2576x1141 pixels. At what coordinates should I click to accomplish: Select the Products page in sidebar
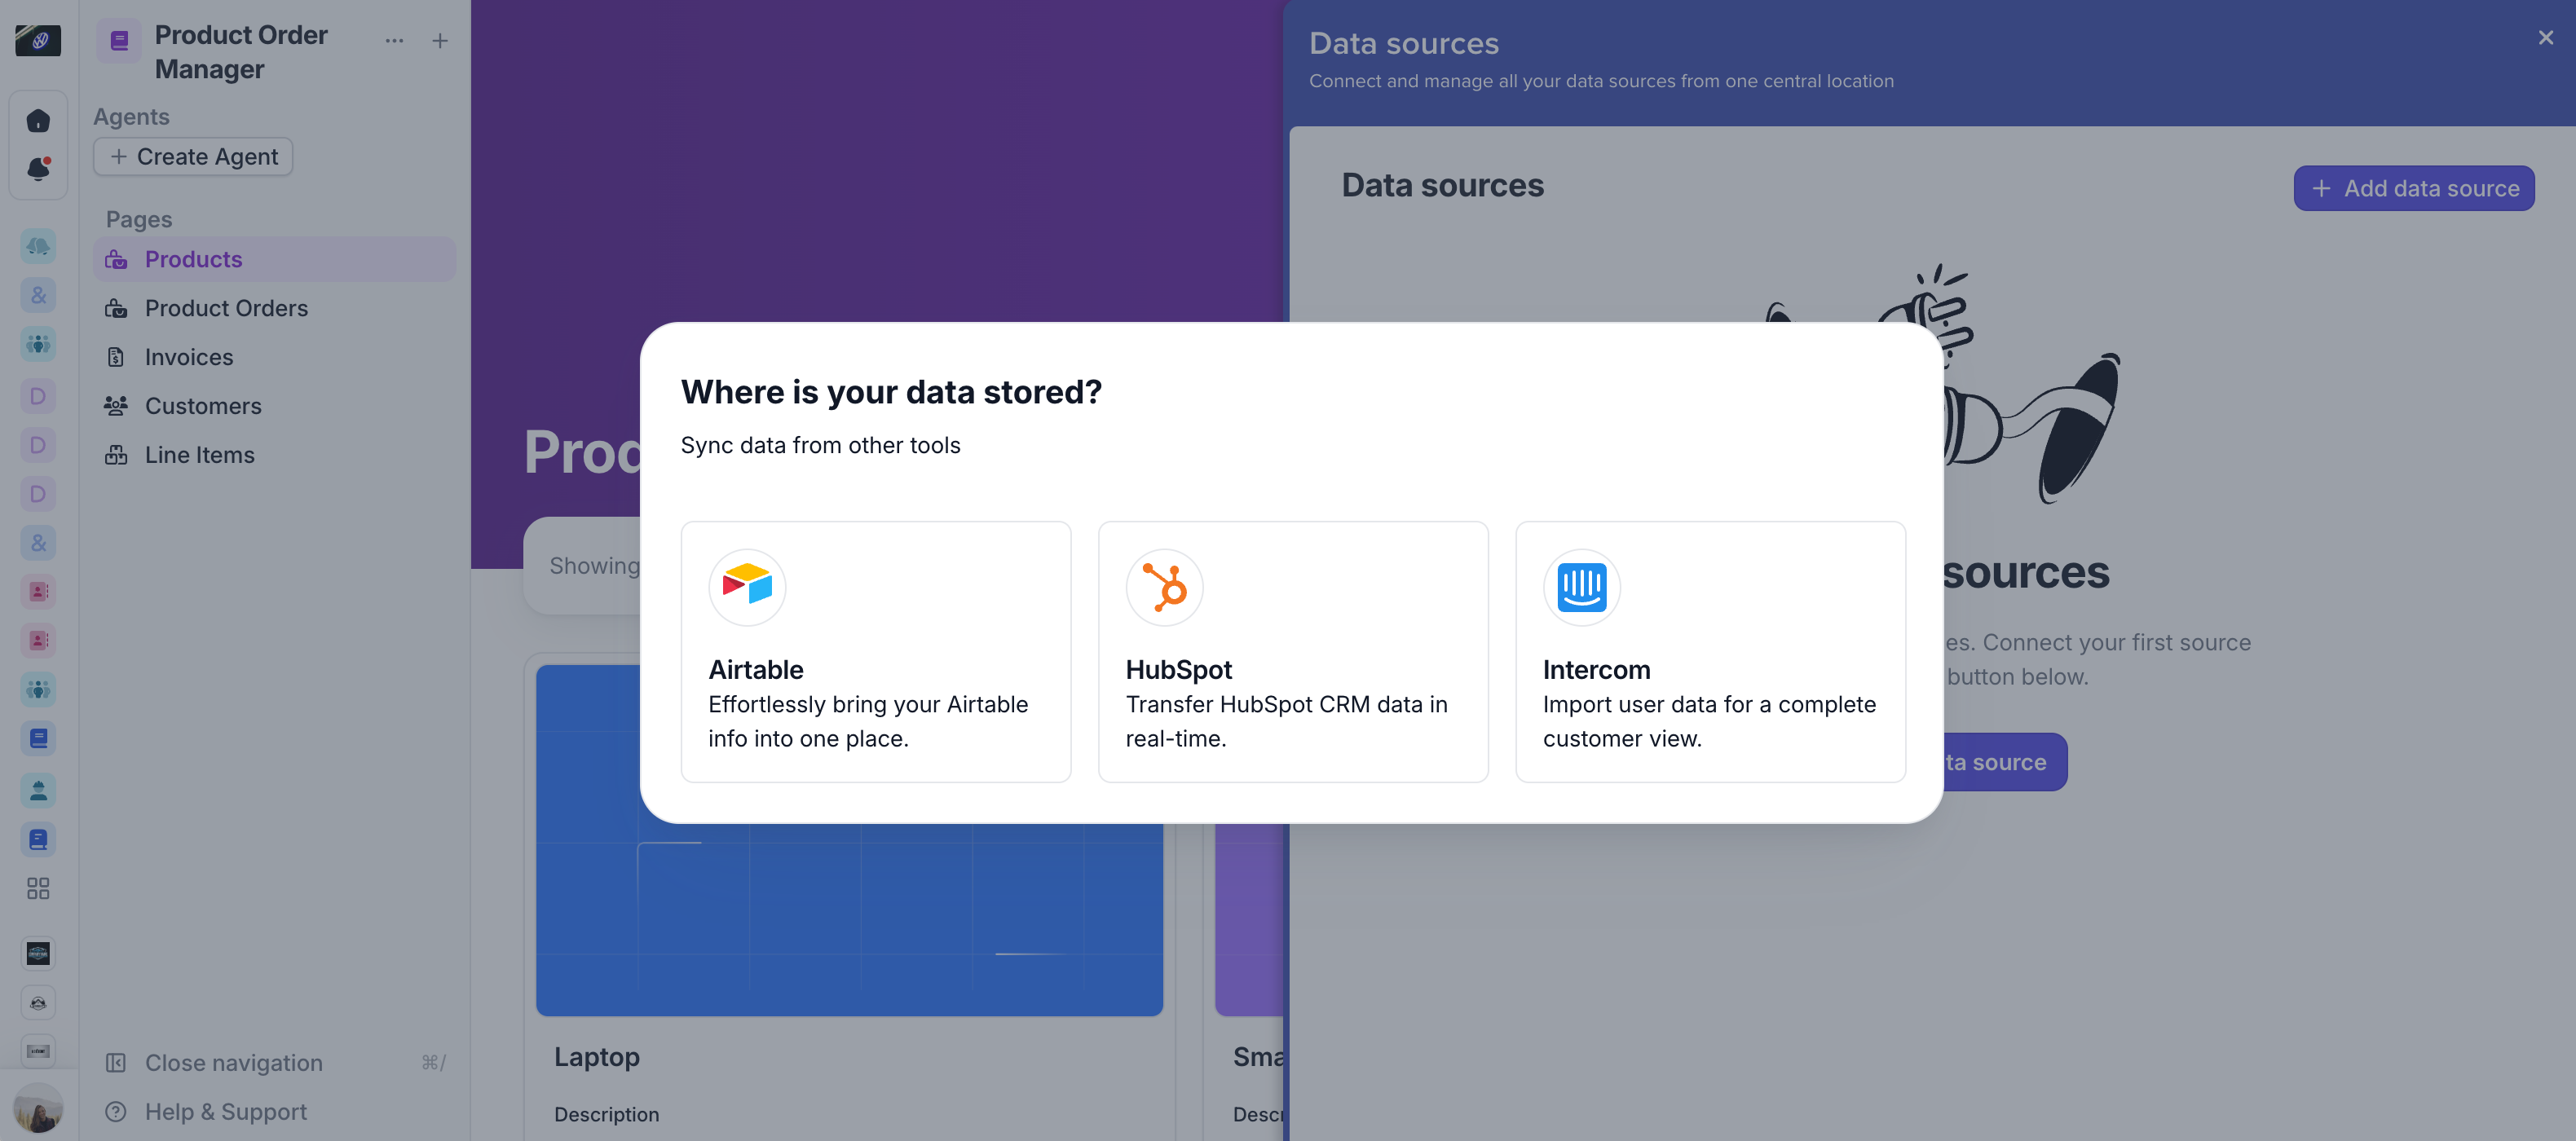tap(193, 259)
